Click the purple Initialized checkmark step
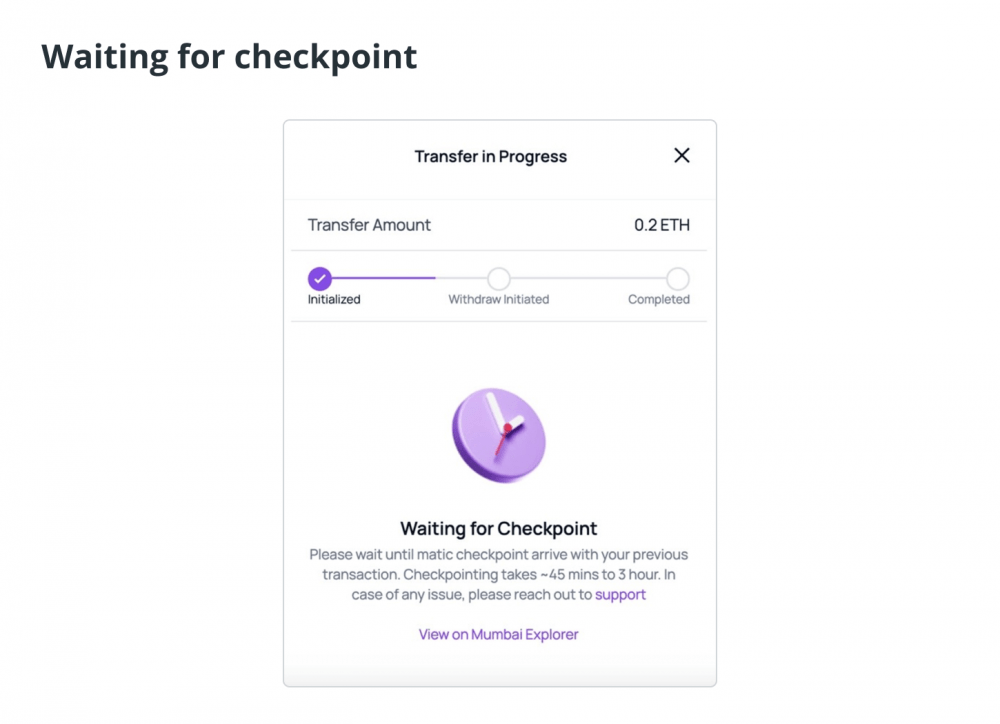 320,279
